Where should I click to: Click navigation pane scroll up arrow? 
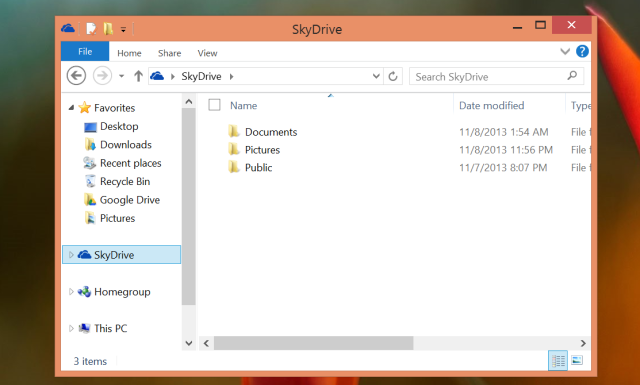189,101
